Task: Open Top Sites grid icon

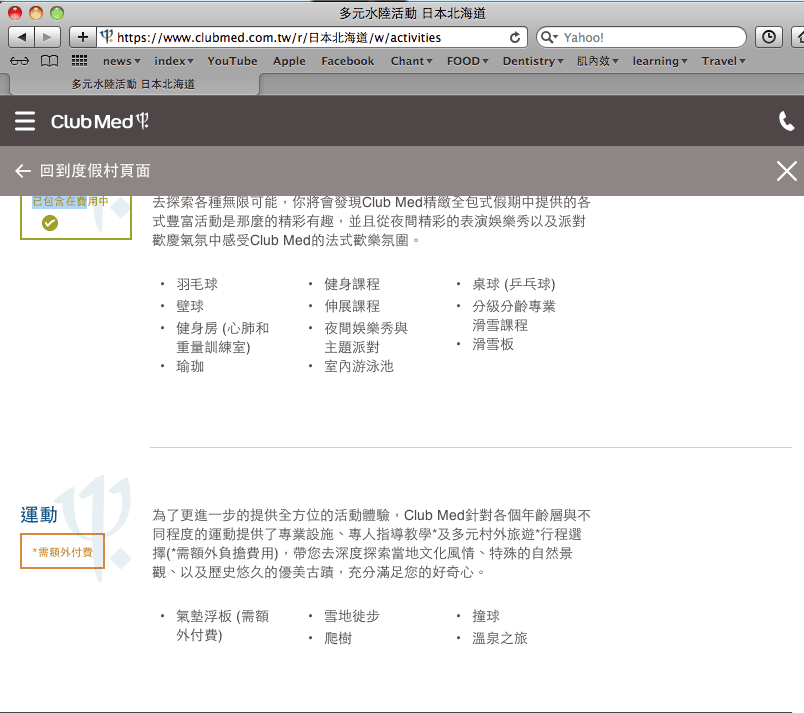Action: coord(79,60)
